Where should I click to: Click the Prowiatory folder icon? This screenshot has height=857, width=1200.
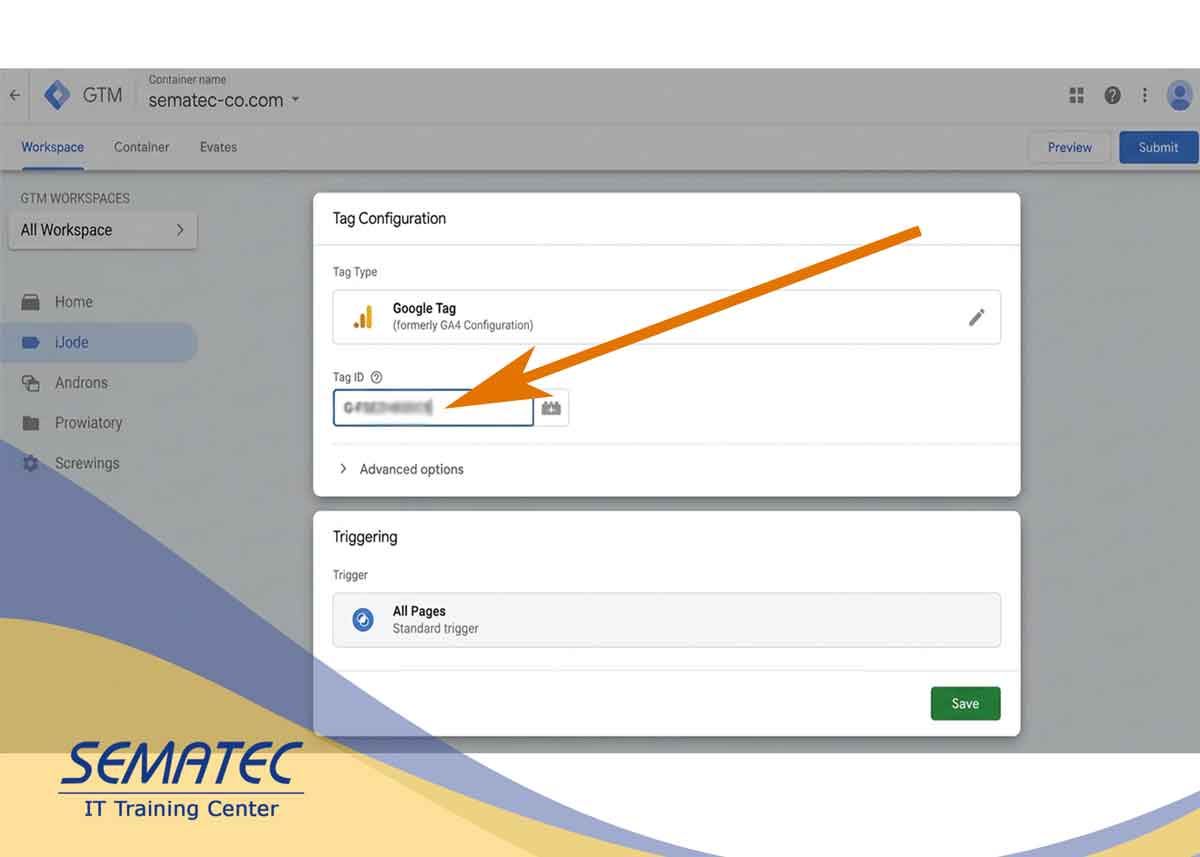coord(31,423)
